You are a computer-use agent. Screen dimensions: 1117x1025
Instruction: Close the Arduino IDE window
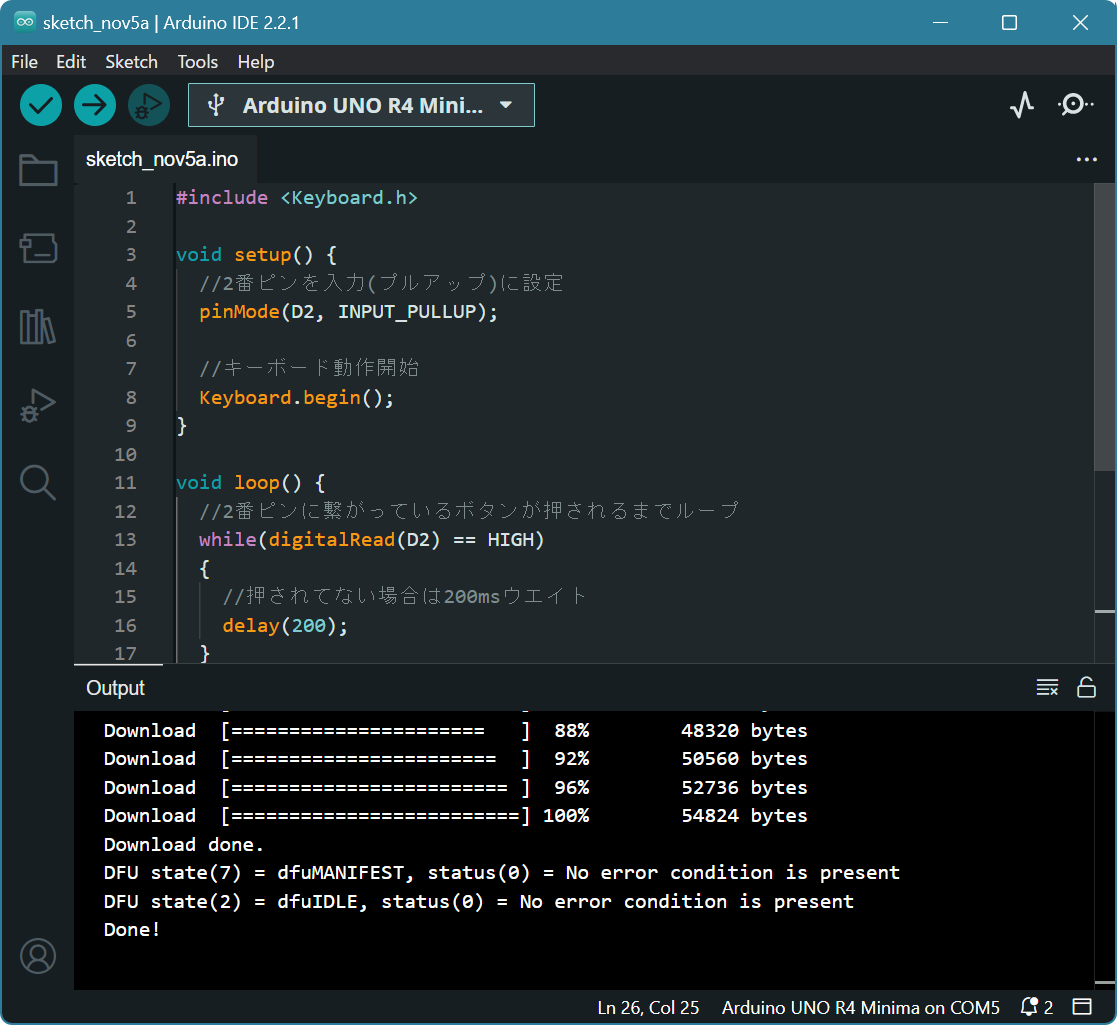click(1080, 23)
